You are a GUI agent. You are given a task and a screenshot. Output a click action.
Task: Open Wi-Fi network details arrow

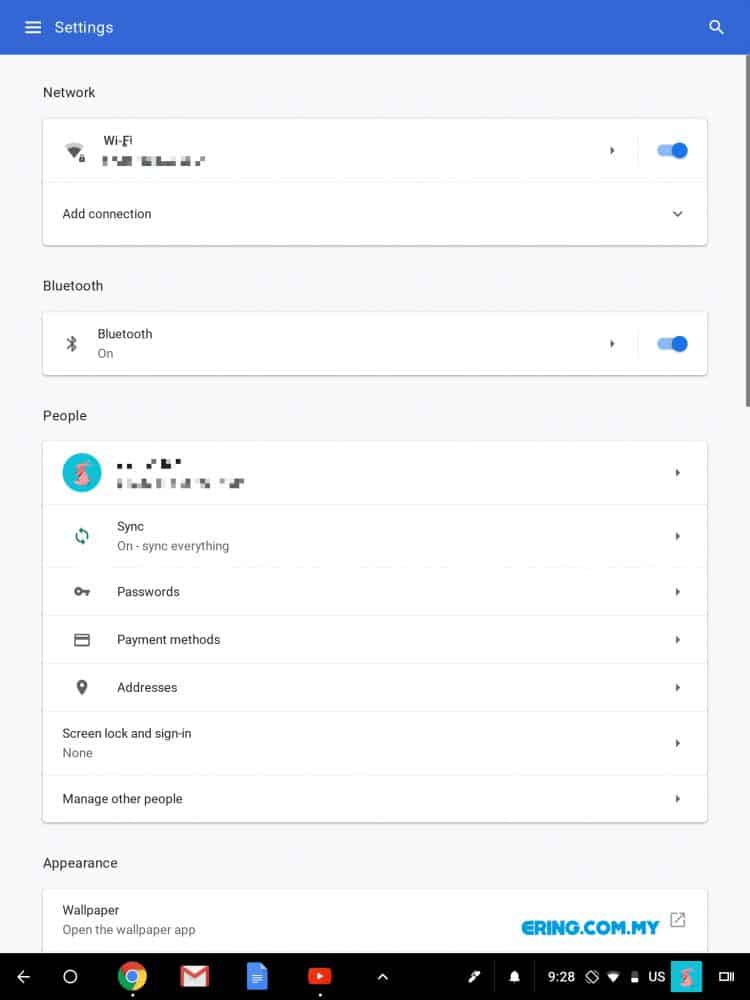[612, 151]
